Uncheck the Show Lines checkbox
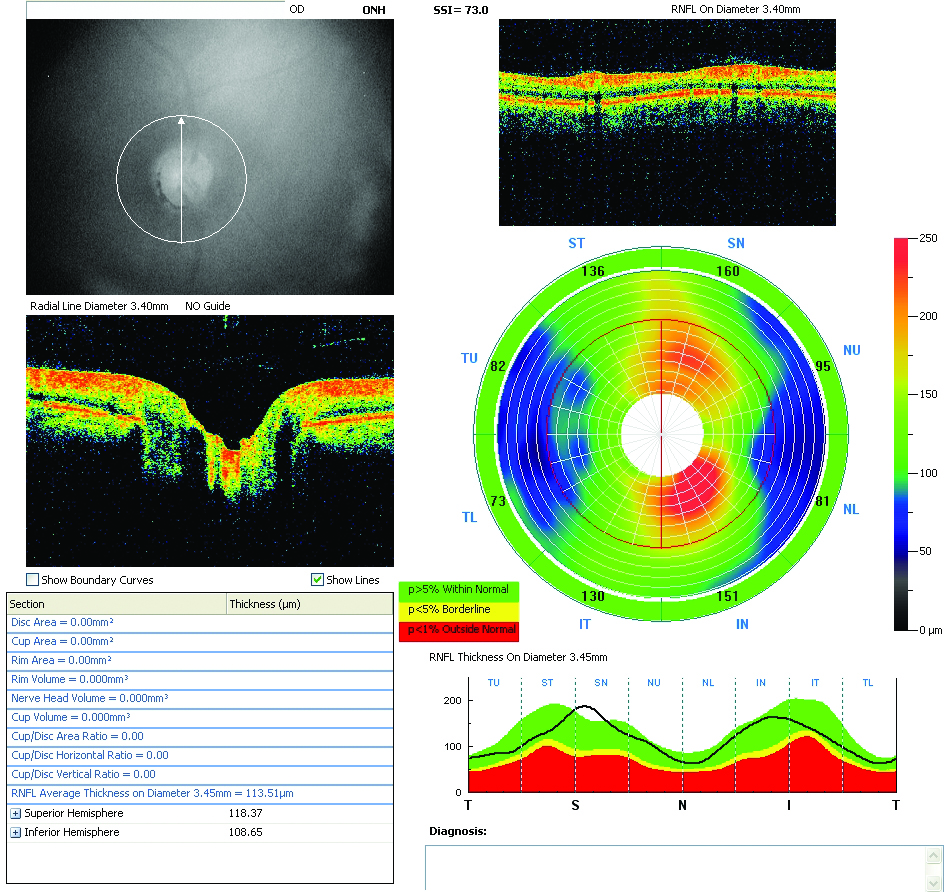This screenshot has width=948, height=892. point(317,579)
